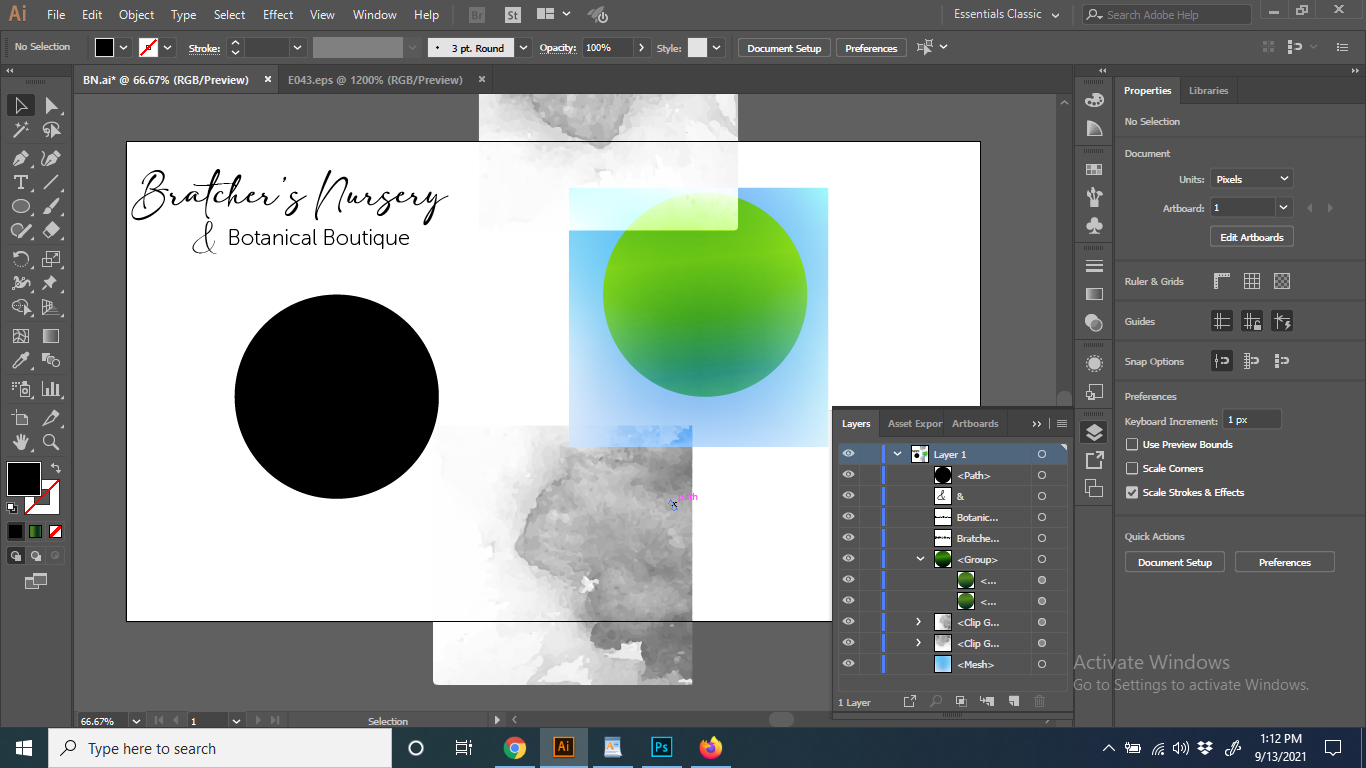
Task: Hide the Mesh layer visibility
Action: point(848,664)
